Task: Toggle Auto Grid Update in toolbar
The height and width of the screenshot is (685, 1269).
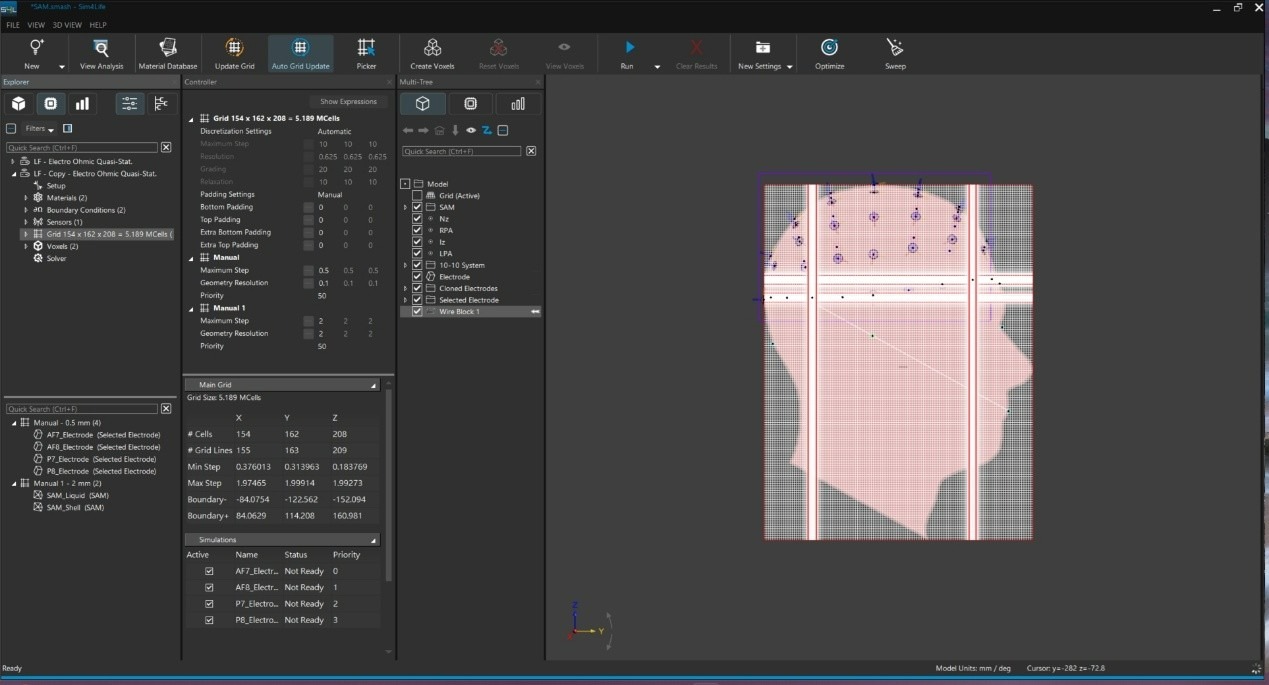Action: (x=300, y=48)
